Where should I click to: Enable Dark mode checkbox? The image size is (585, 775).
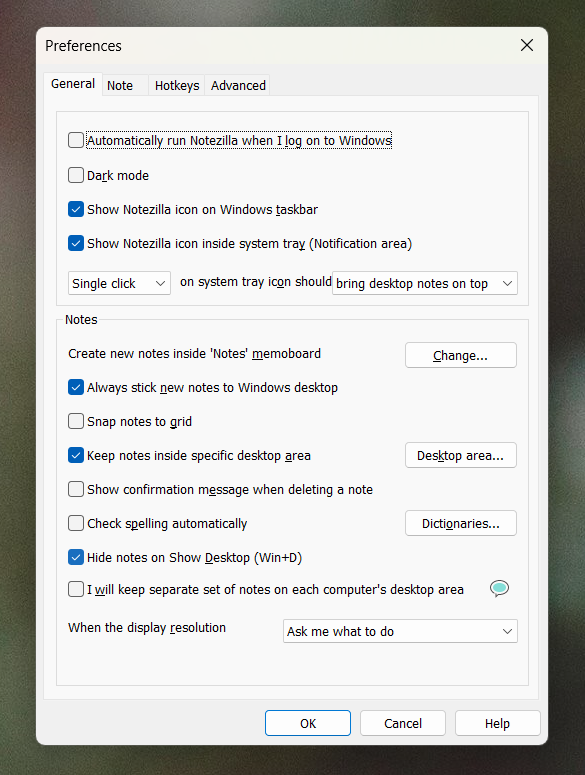pyautogui.click(x=76, y=175)
